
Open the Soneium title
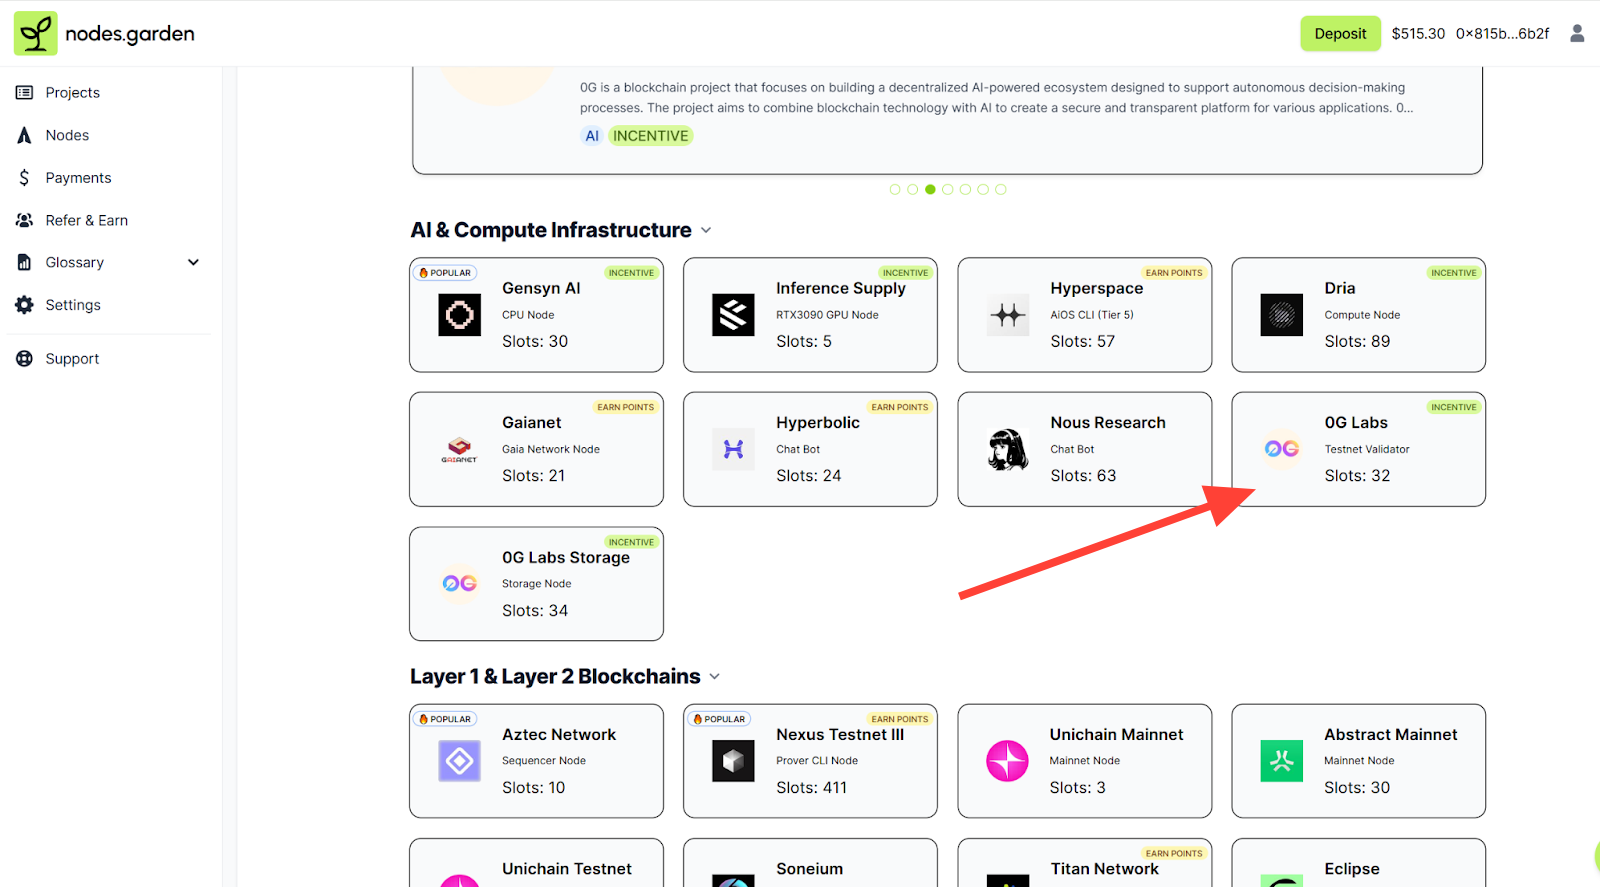(x=809, y=869)
